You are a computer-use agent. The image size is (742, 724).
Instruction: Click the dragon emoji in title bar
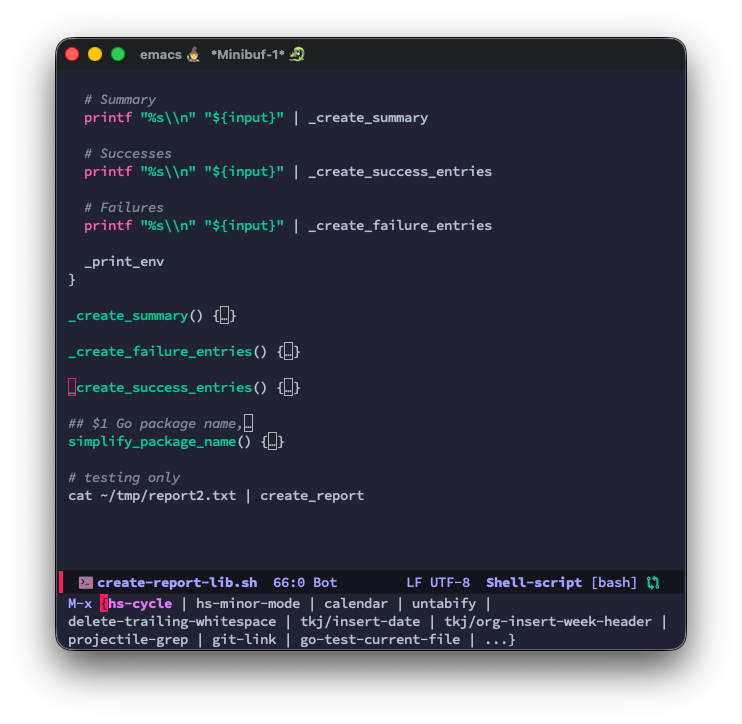(x=297, y=54)
